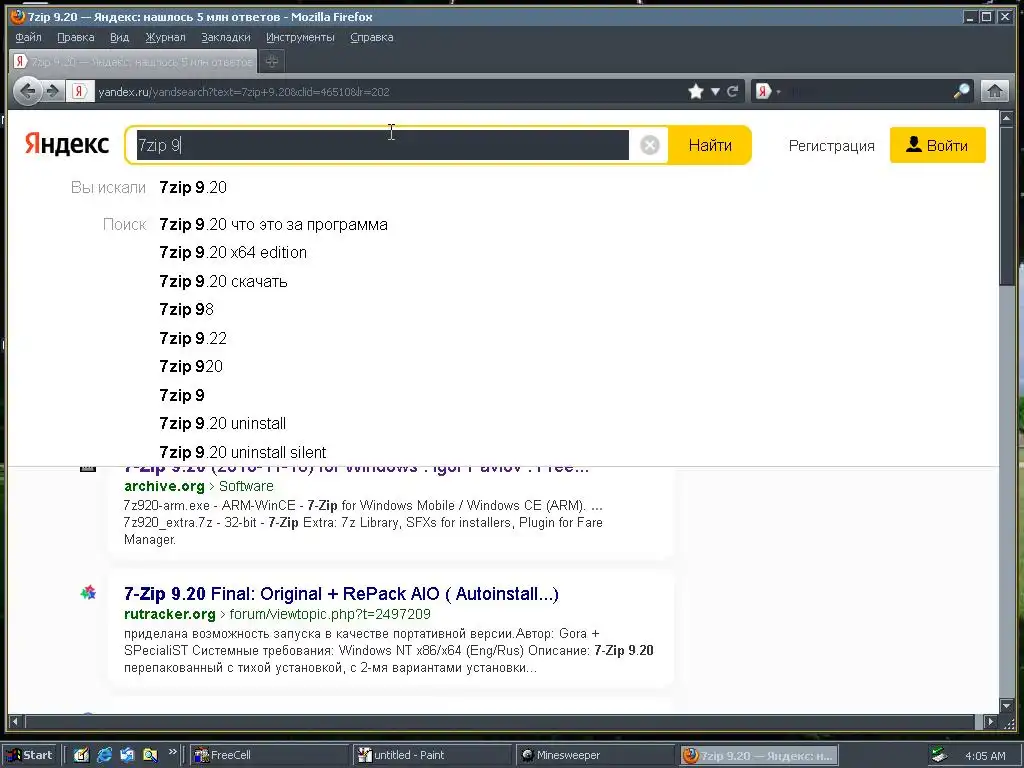Switch to 'untitled - Paint' taskbar button
Viewport: 1024px width, 768px height.
click(431, 755)
